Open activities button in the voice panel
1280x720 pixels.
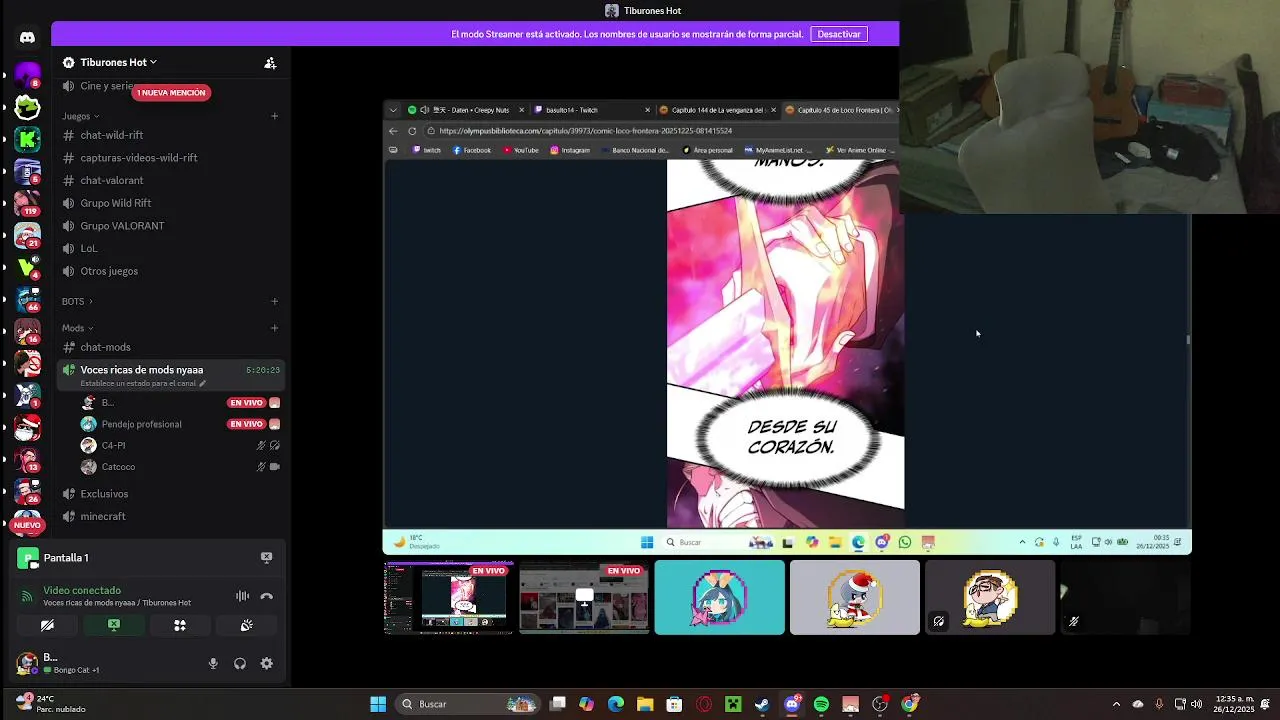click(x=180, y=625)
